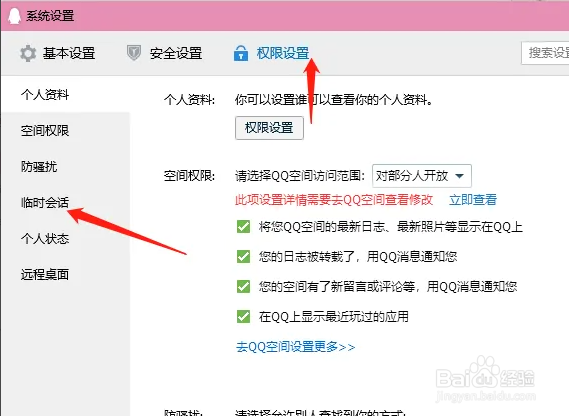Viewport: 569px width, 416px height.
Task: Click the 立即查看 link
Action: 473,200
